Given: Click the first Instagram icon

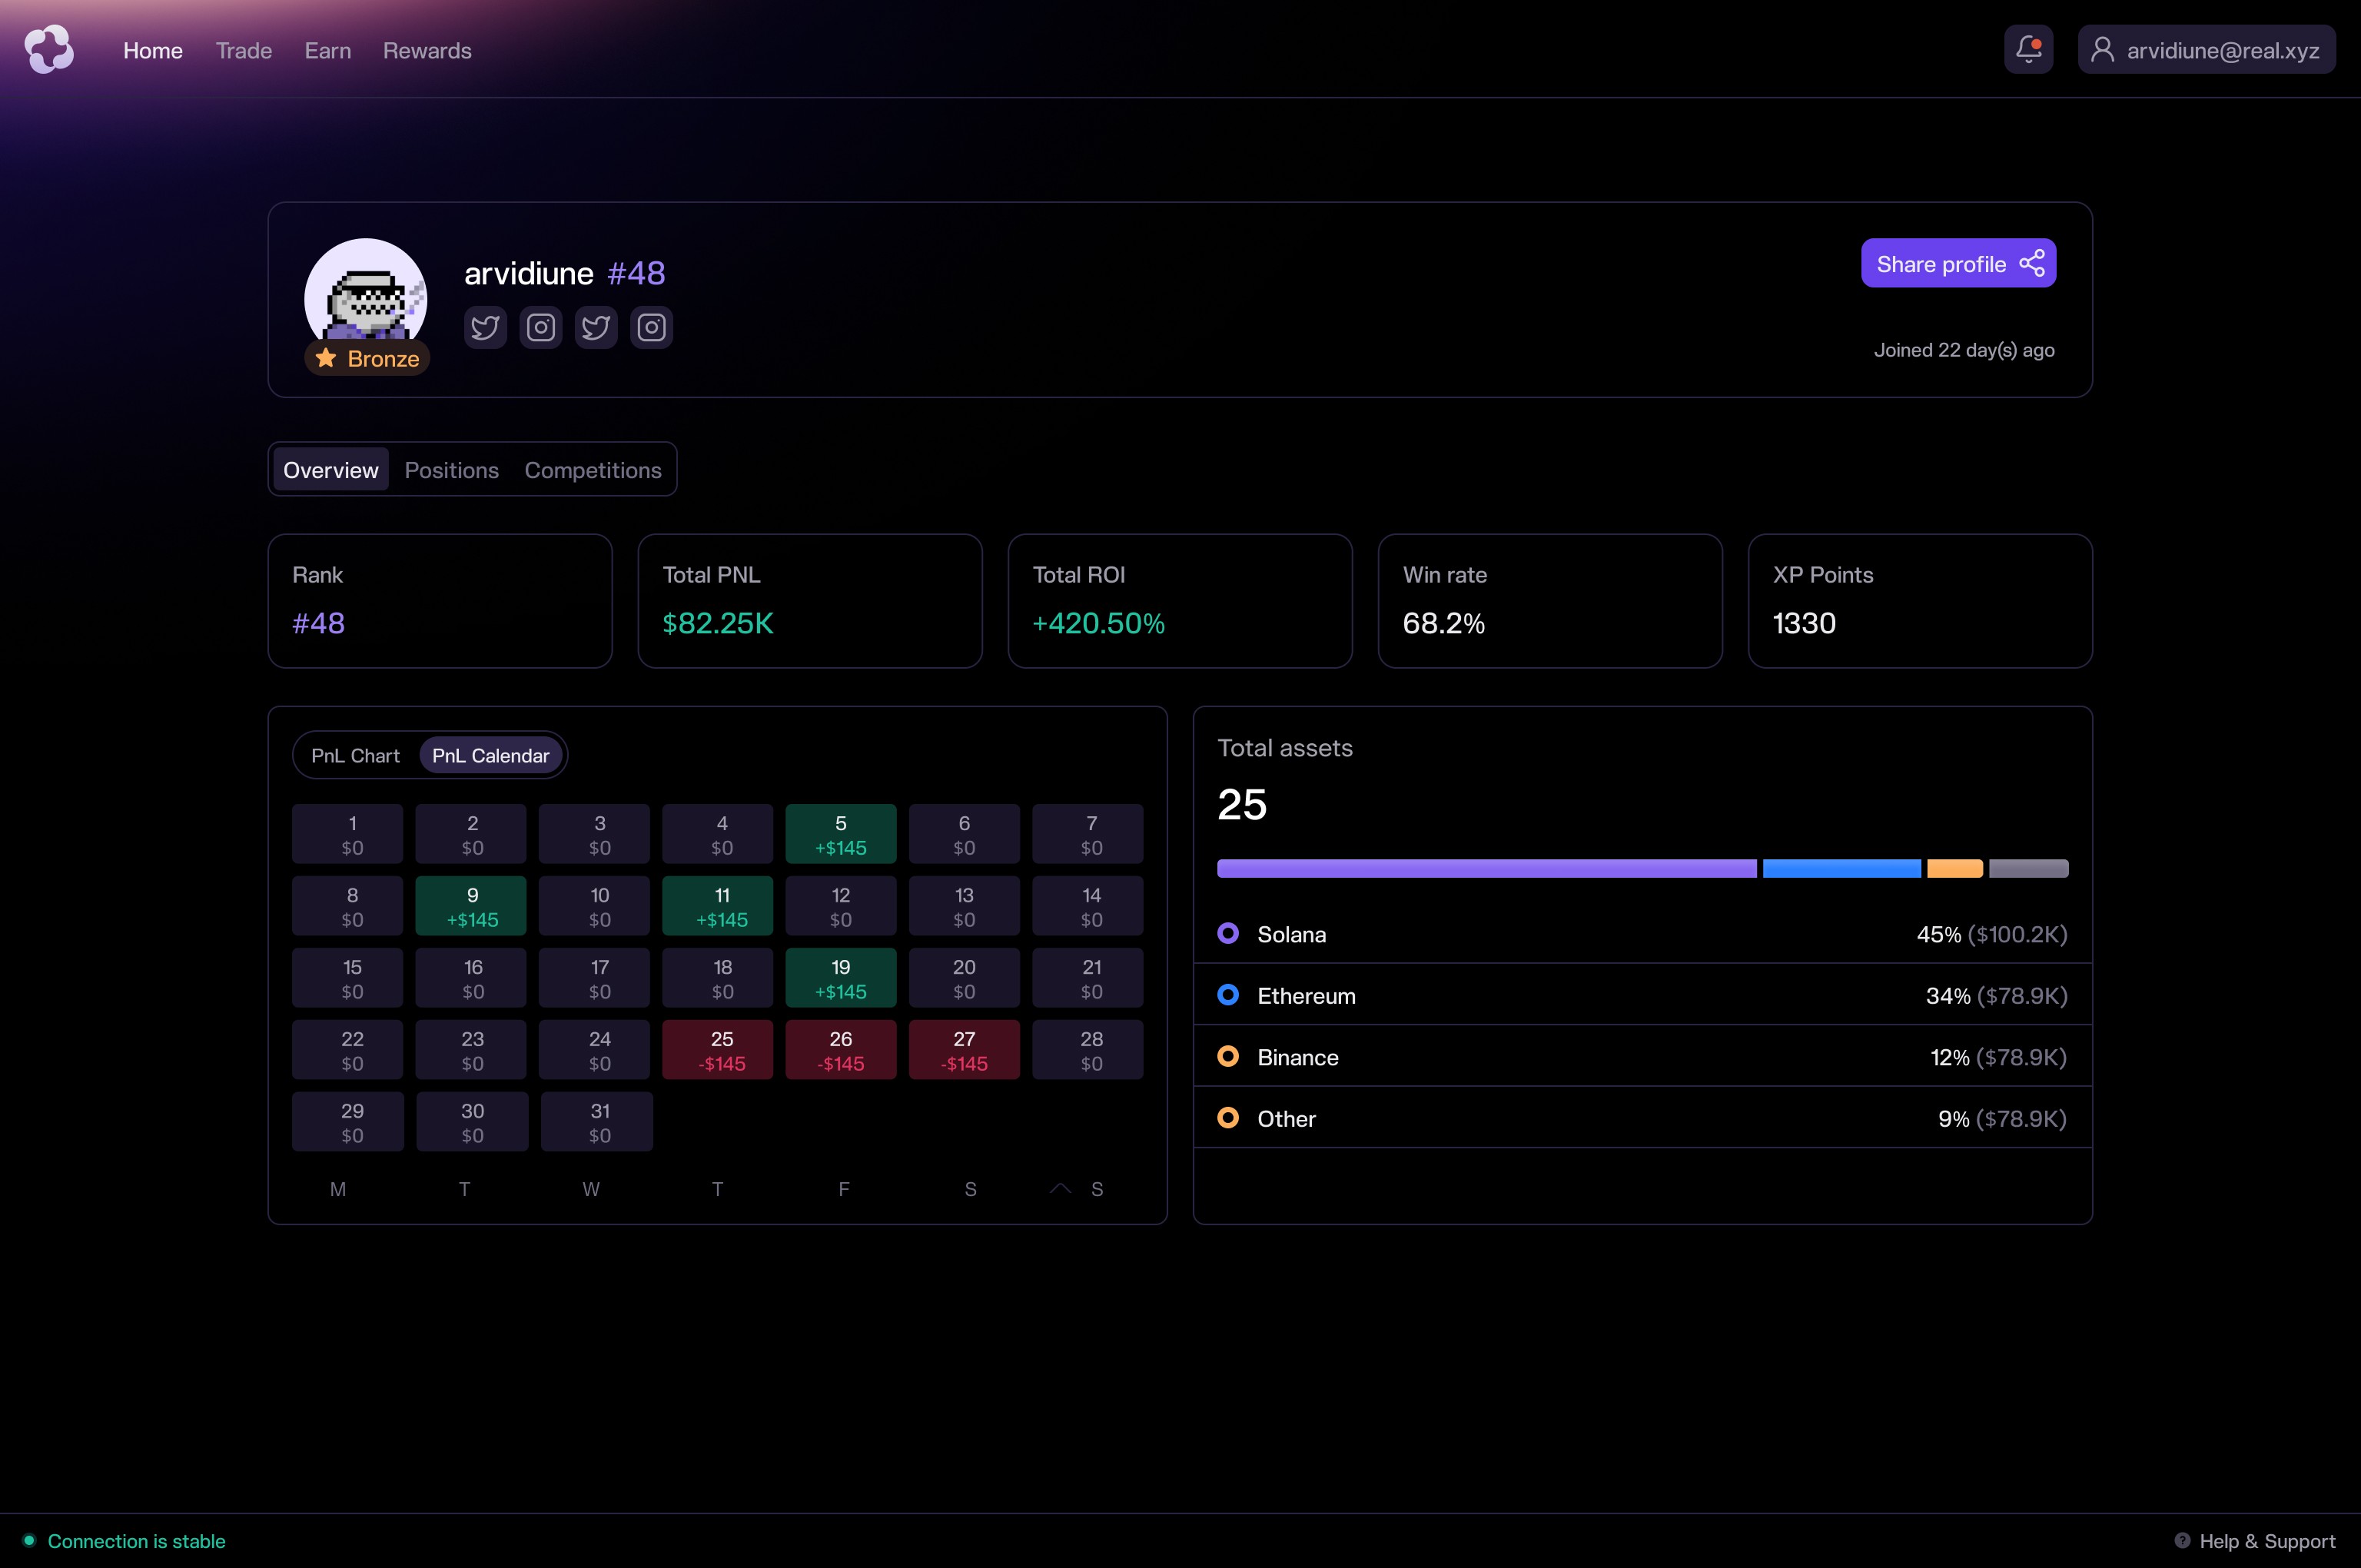Looking at the screenshot, I should point(541,328).
